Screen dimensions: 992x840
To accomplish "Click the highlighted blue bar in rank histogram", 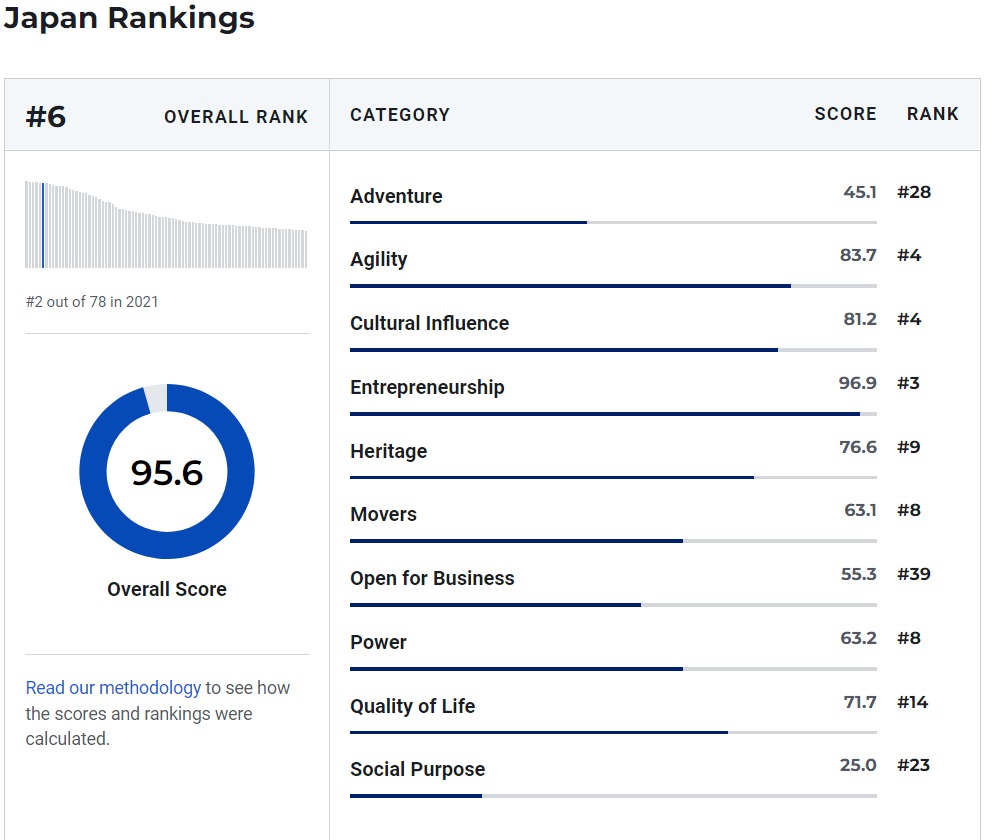I will [43, 225].
